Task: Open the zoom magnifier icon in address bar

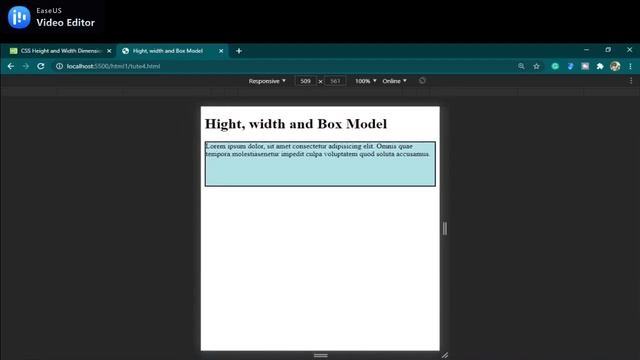Action: coord(521,66)
